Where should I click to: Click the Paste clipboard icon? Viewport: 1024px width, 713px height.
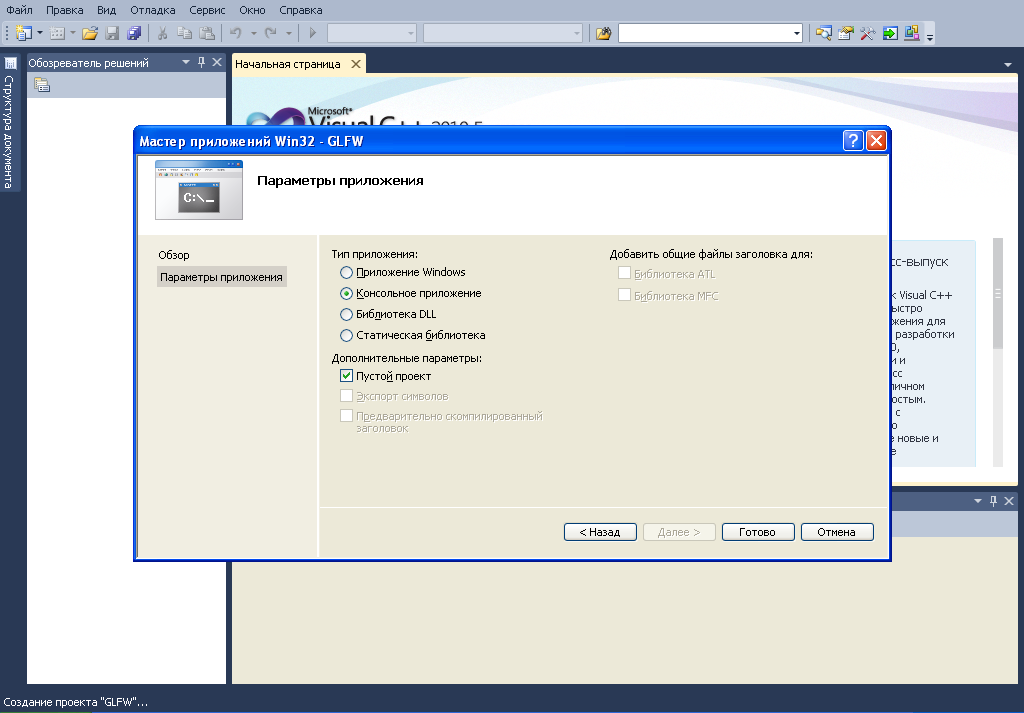[206, 33]
